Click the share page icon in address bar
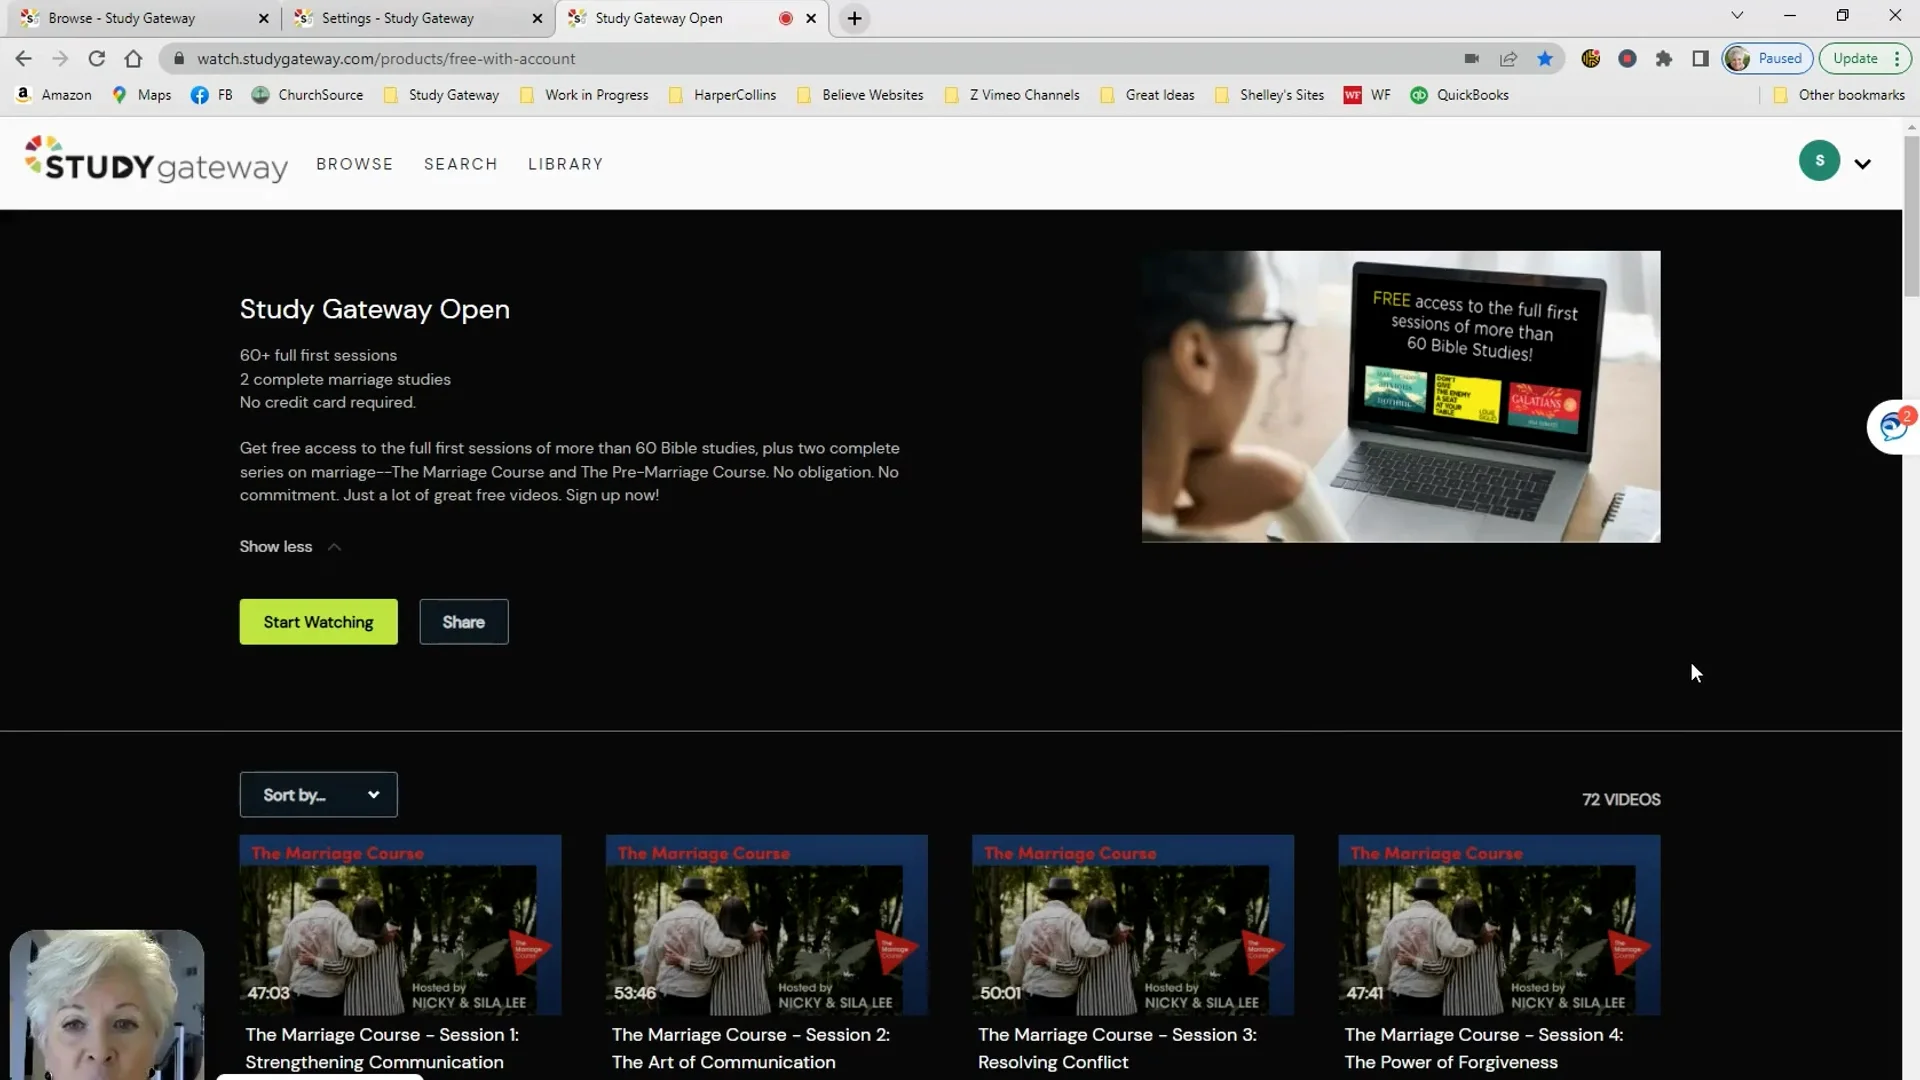This screenshot has height=1080, width=1920. [1508, 59]
